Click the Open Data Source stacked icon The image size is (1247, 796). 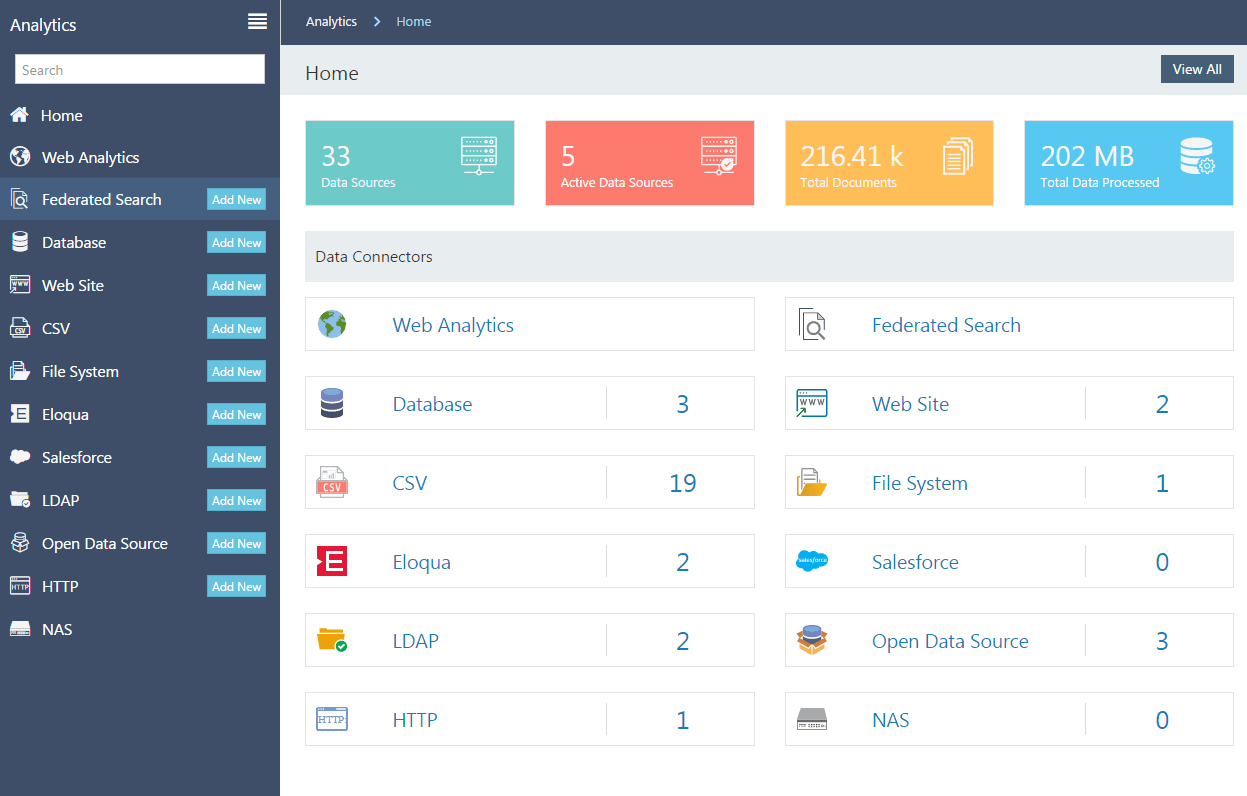tap(811, 640)
